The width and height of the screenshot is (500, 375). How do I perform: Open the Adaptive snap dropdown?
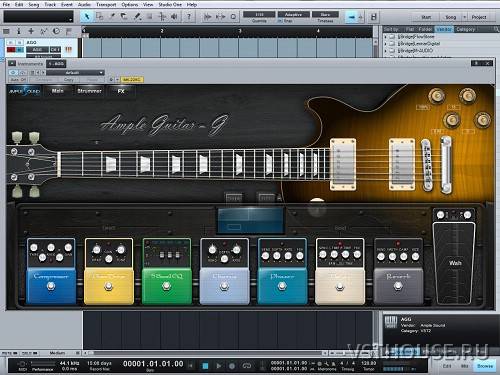click(x=293, y=15)
